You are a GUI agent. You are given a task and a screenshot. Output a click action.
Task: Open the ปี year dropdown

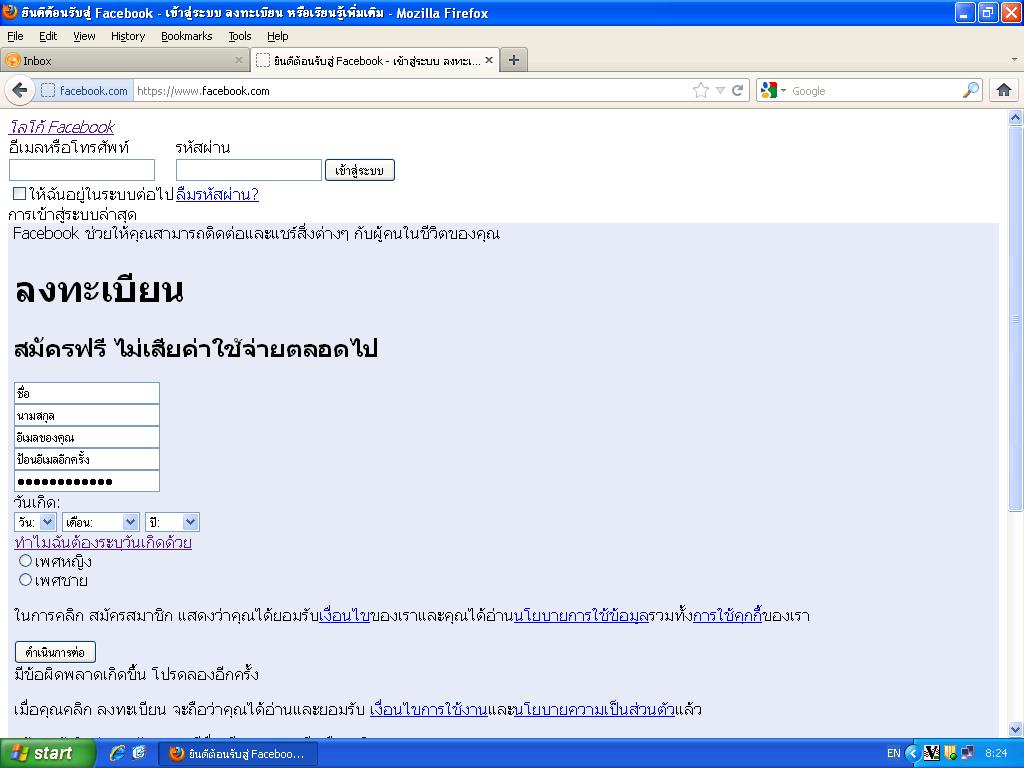coord(172,522)
